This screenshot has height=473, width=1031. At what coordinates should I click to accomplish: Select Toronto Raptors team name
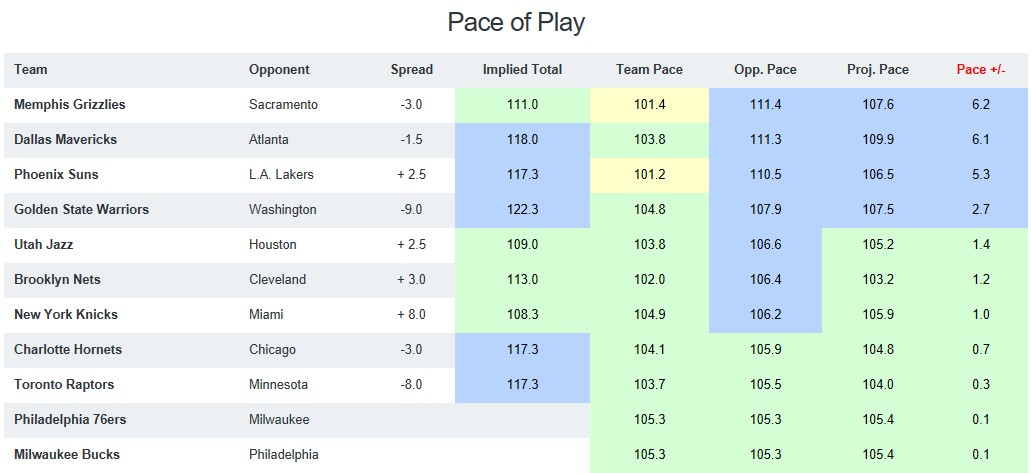[64, 384]
